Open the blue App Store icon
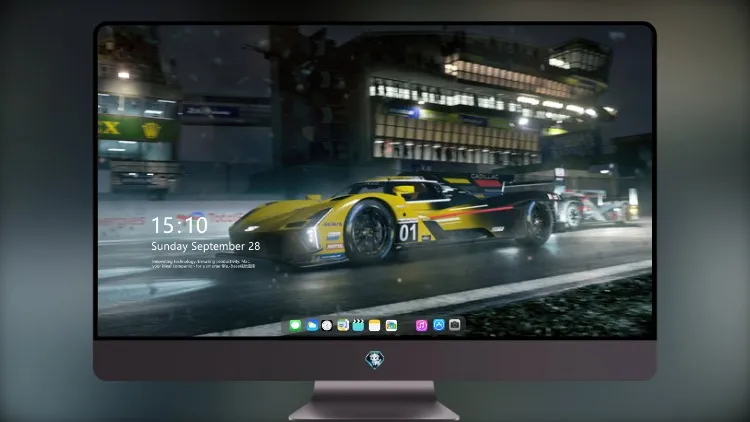 [x=439, y=325]
